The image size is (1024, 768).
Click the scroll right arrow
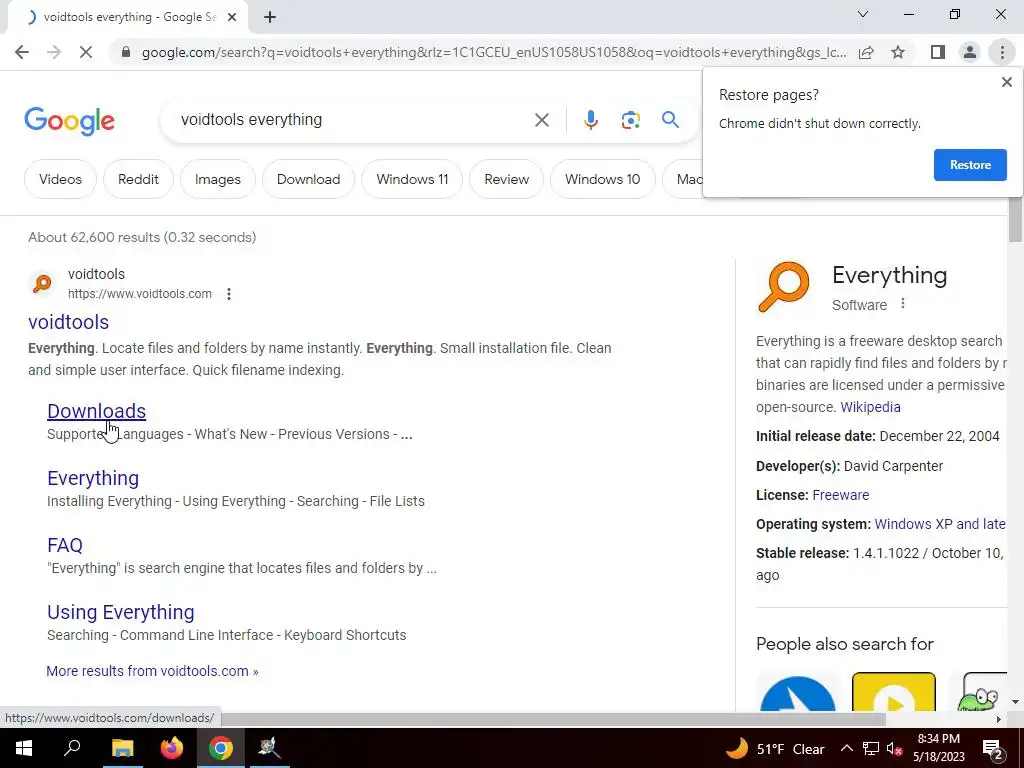pyautogui.click(x=999, y=719)
